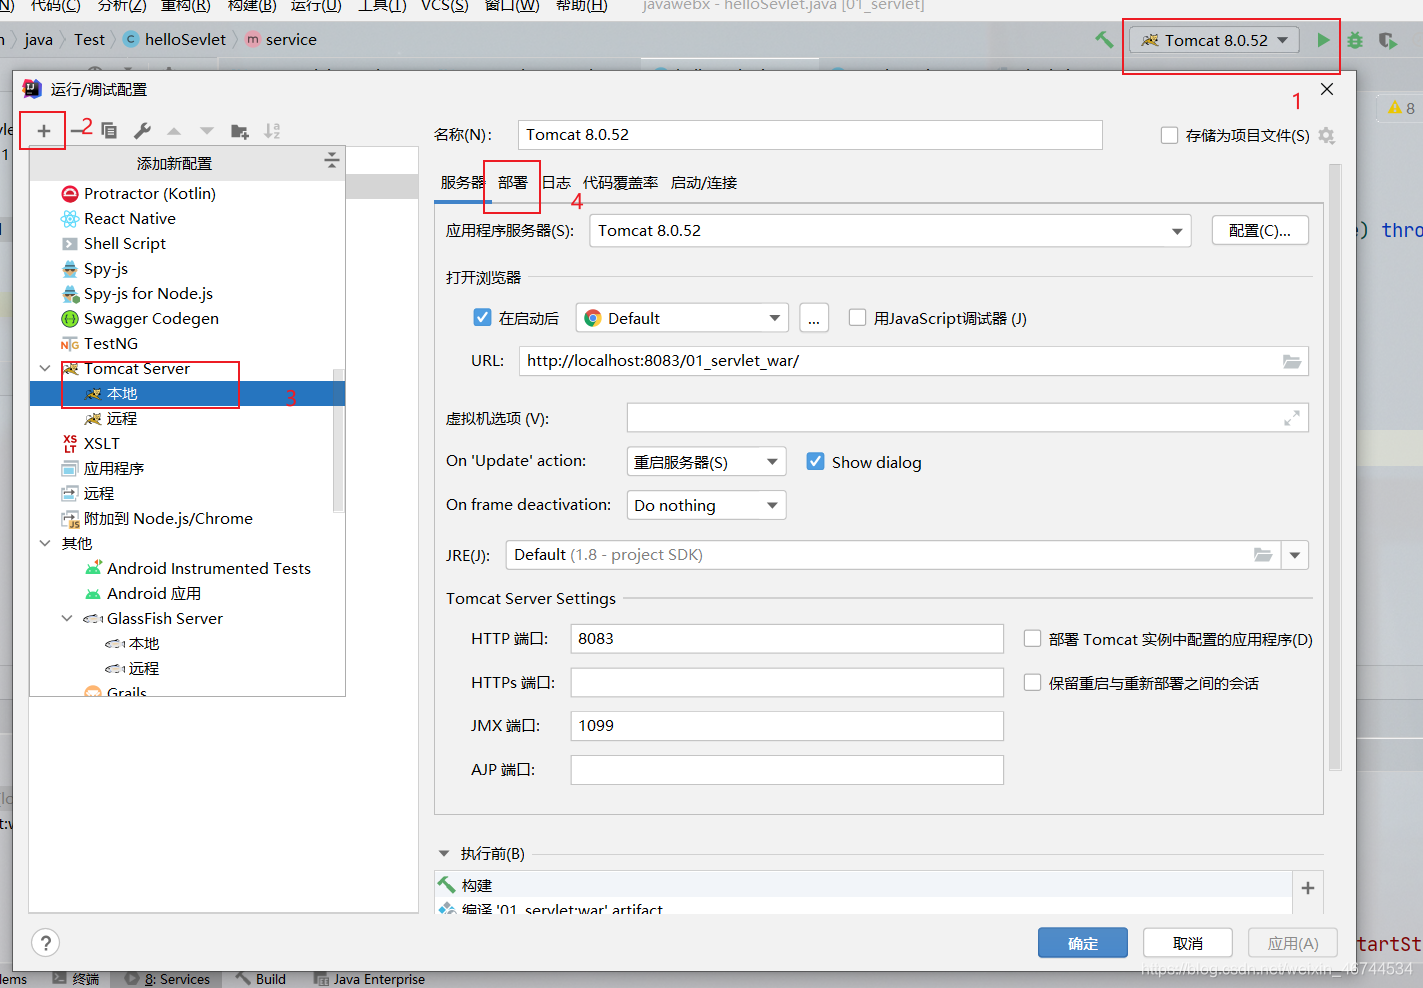Click the ellipsis button next to browser dropdown
The width and height of the screenshot is (1423, 988).
[x=814, y=318]
